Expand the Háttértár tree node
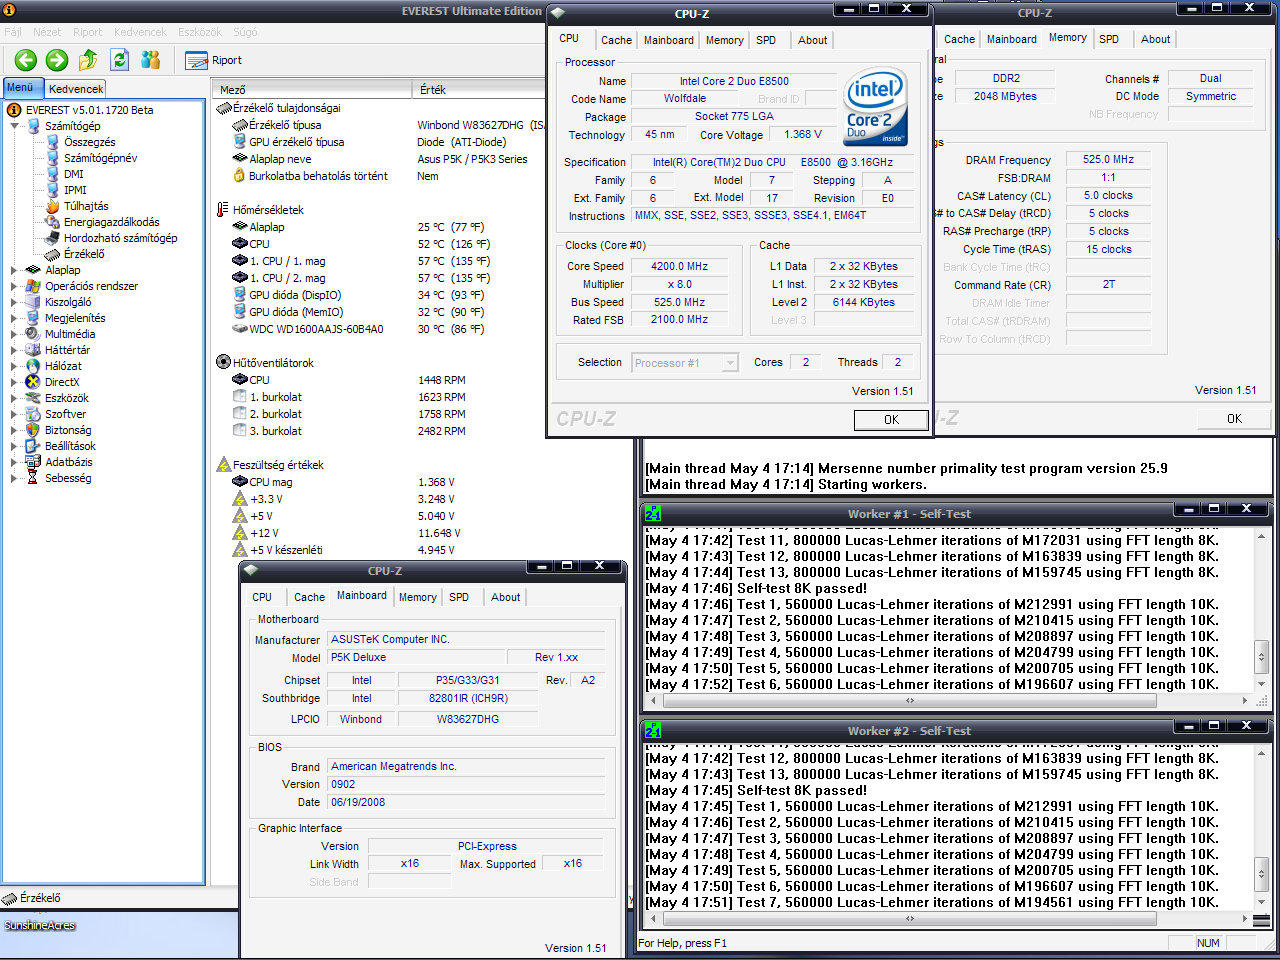This screenshot has height=960, width=1280. (14, 350)
